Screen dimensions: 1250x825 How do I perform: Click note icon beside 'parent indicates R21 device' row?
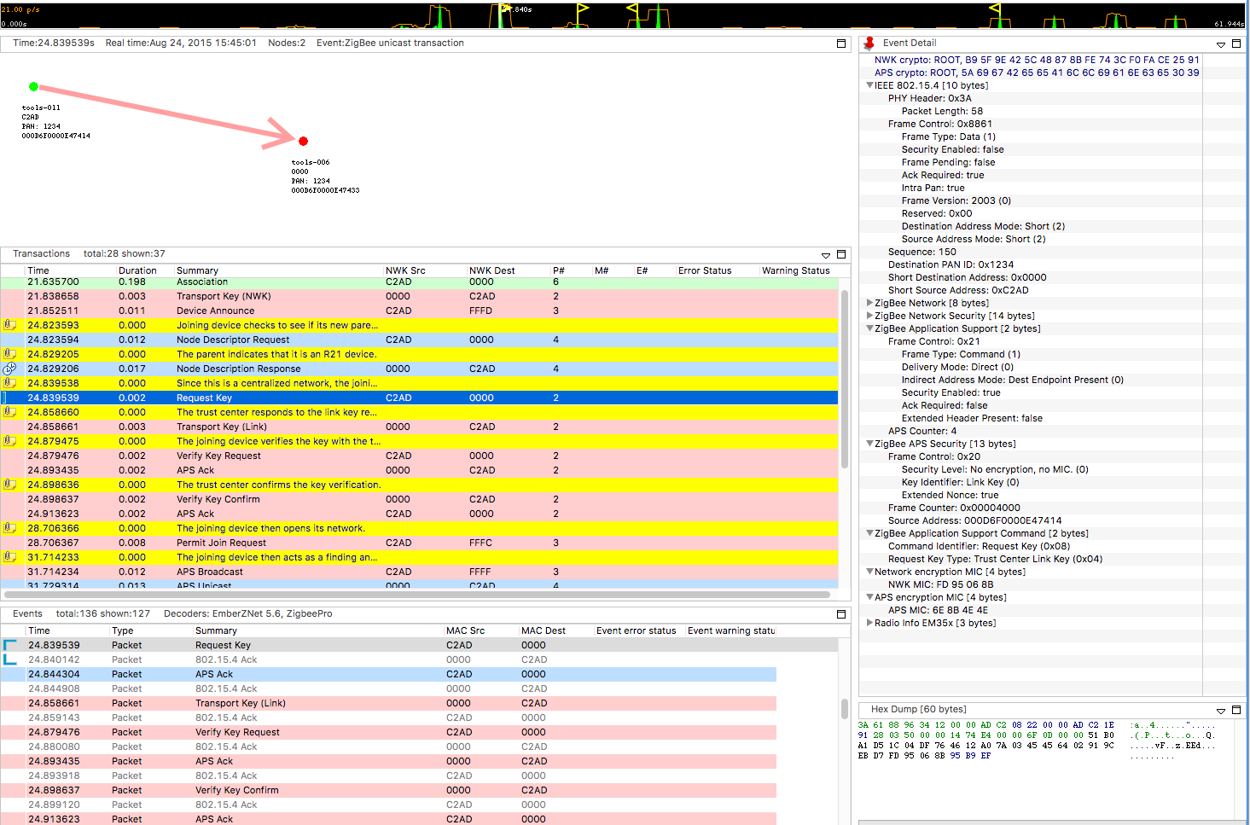click(10, 354)
